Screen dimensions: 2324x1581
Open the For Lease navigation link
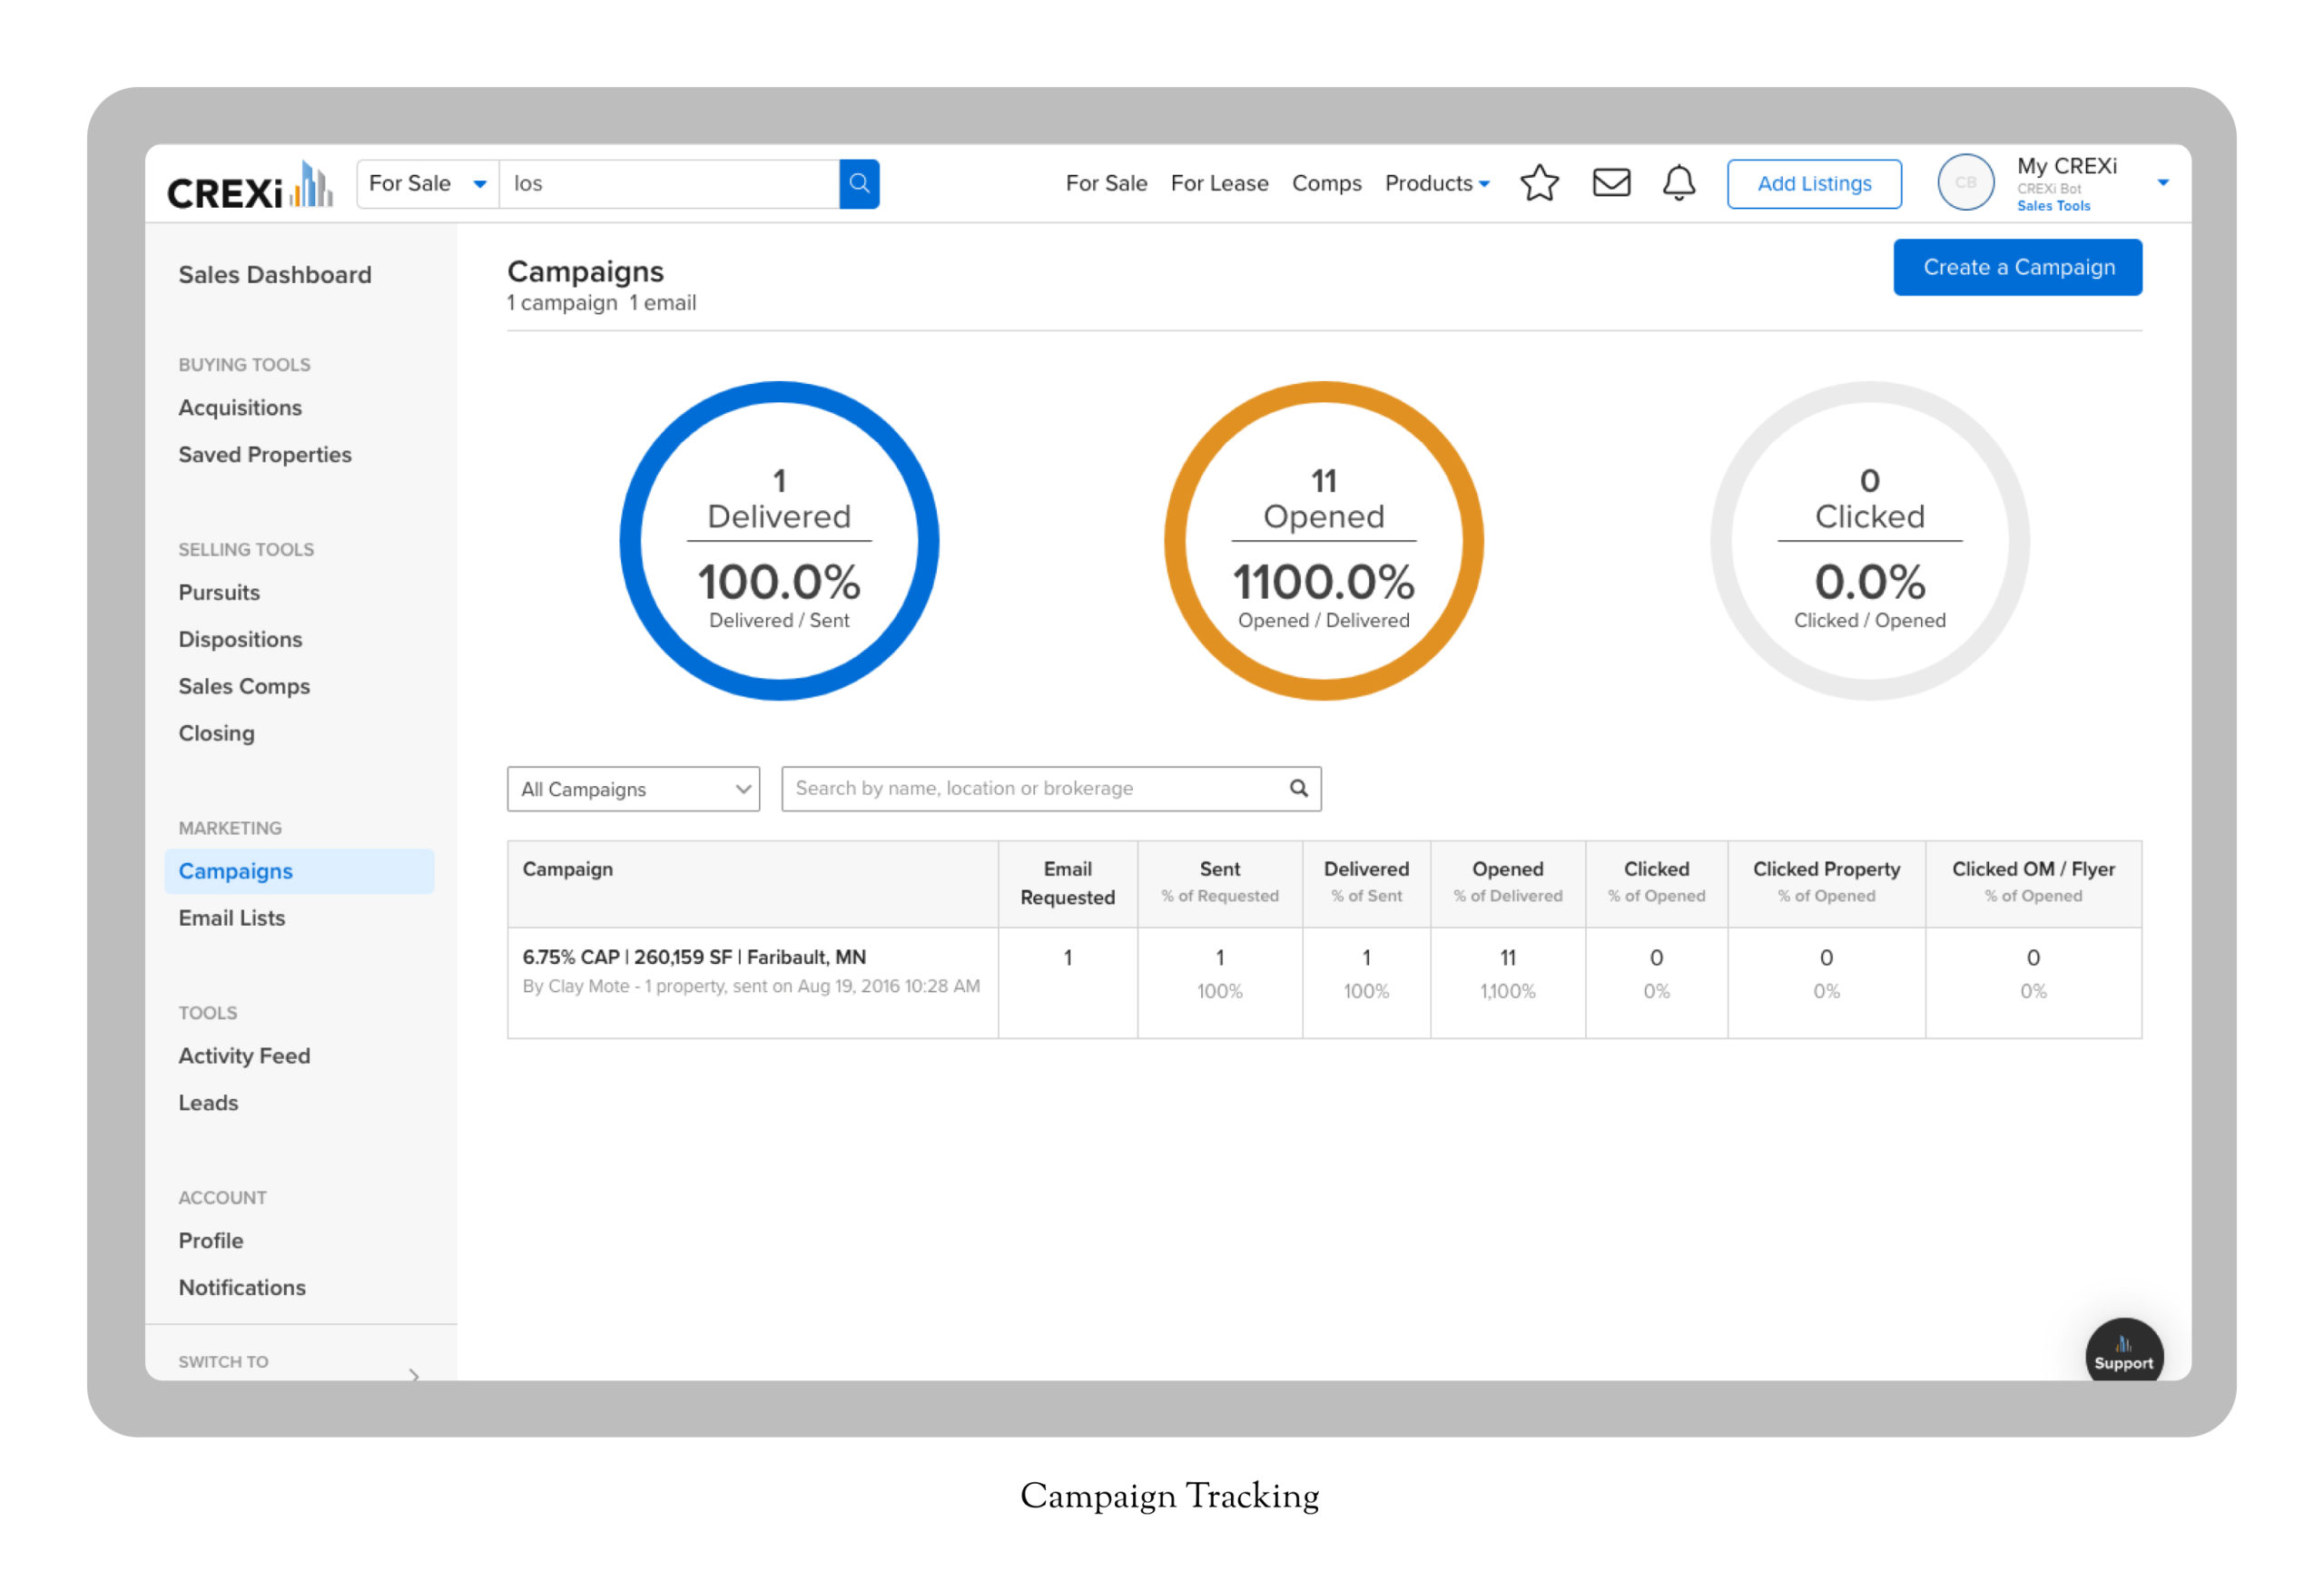click(x=1219, y=184)
